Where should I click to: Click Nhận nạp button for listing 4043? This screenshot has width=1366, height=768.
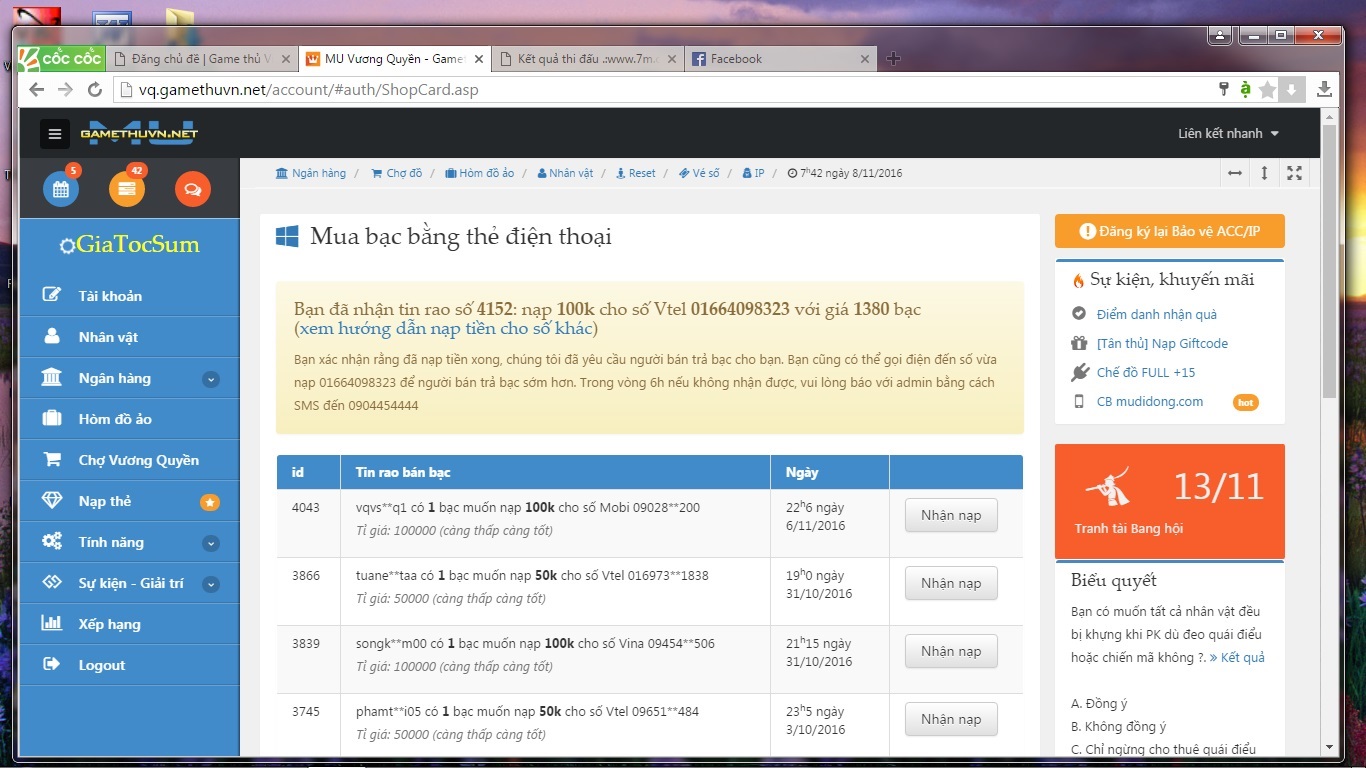[x=950, y=515]
